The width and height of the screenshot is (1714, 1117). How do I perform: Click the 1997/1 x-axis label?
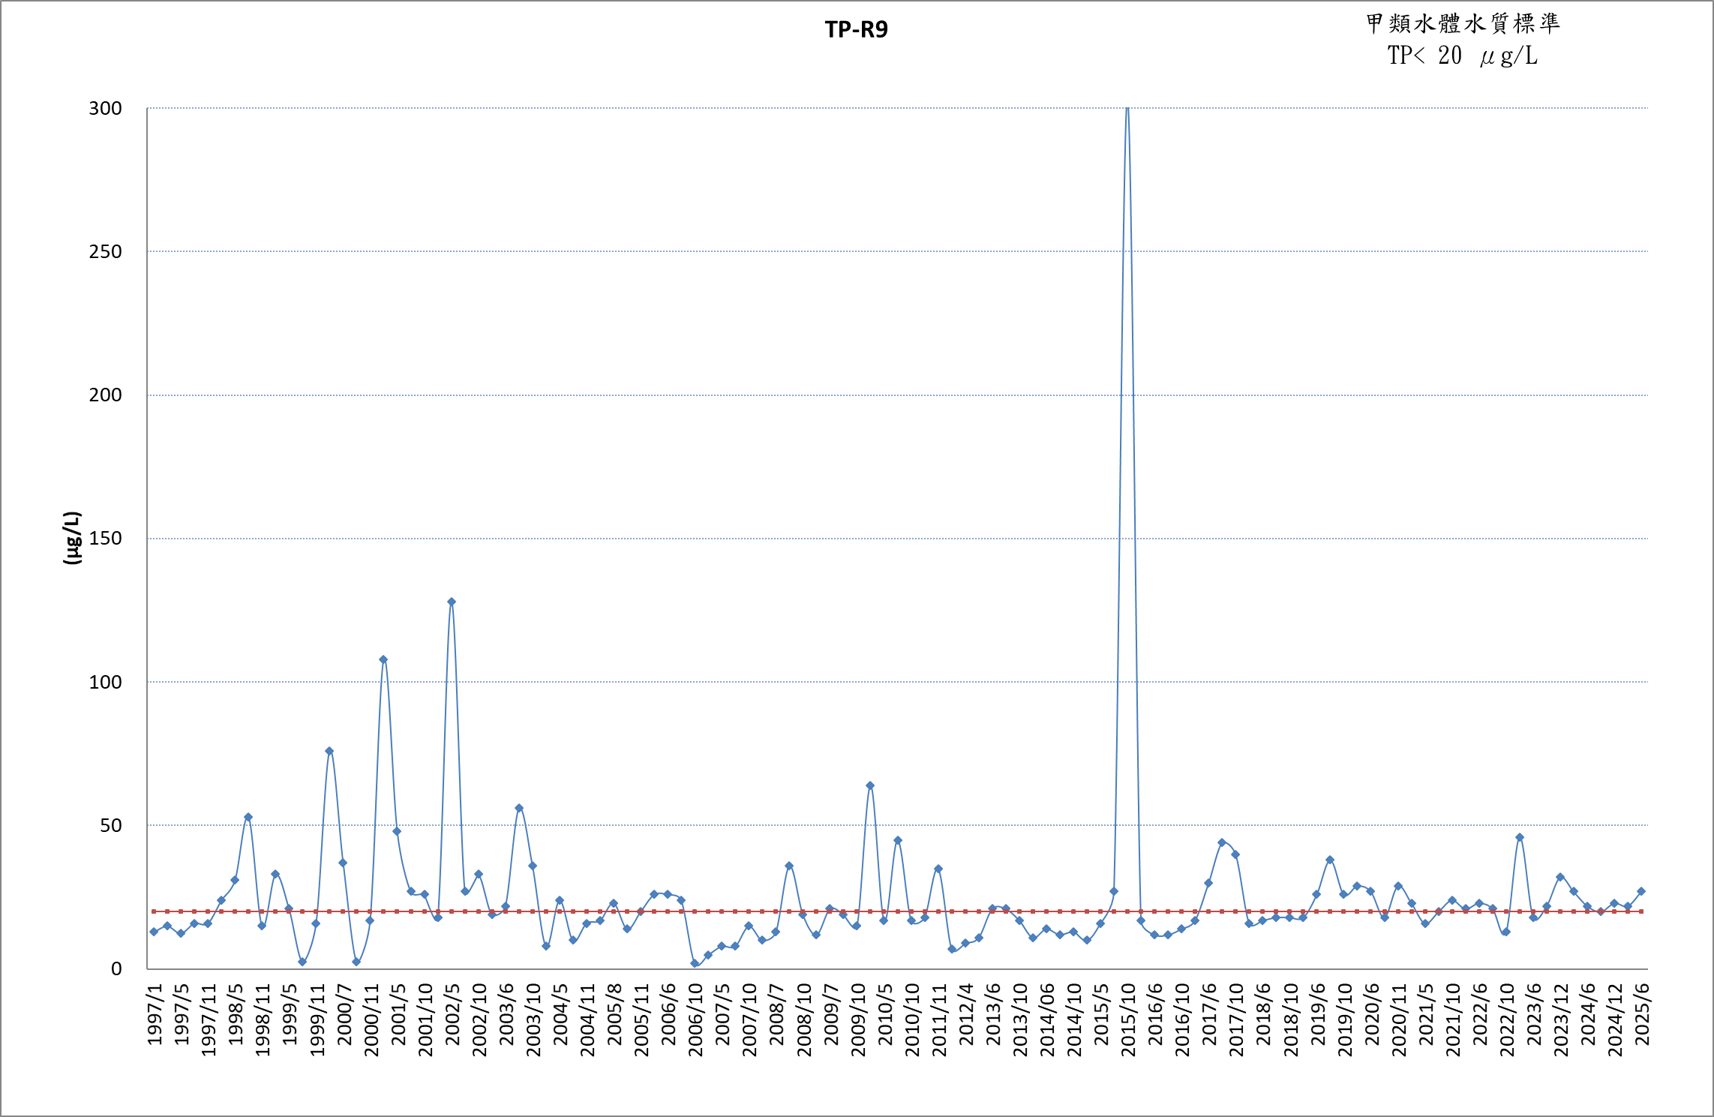coord(155,1014)
